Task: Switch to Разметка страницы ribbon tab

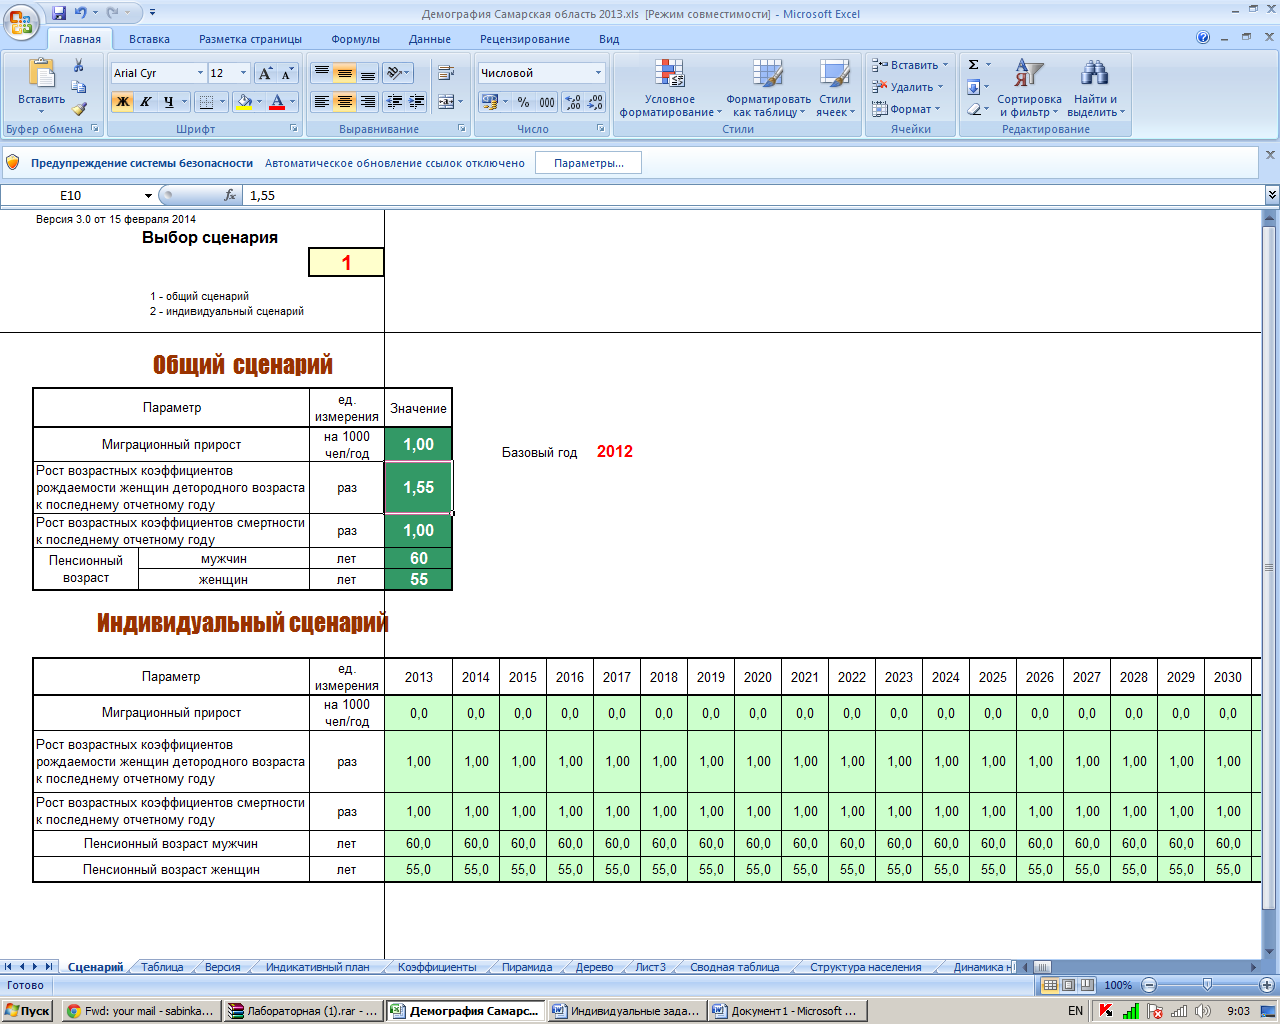Action: click(x=250, y=39)
